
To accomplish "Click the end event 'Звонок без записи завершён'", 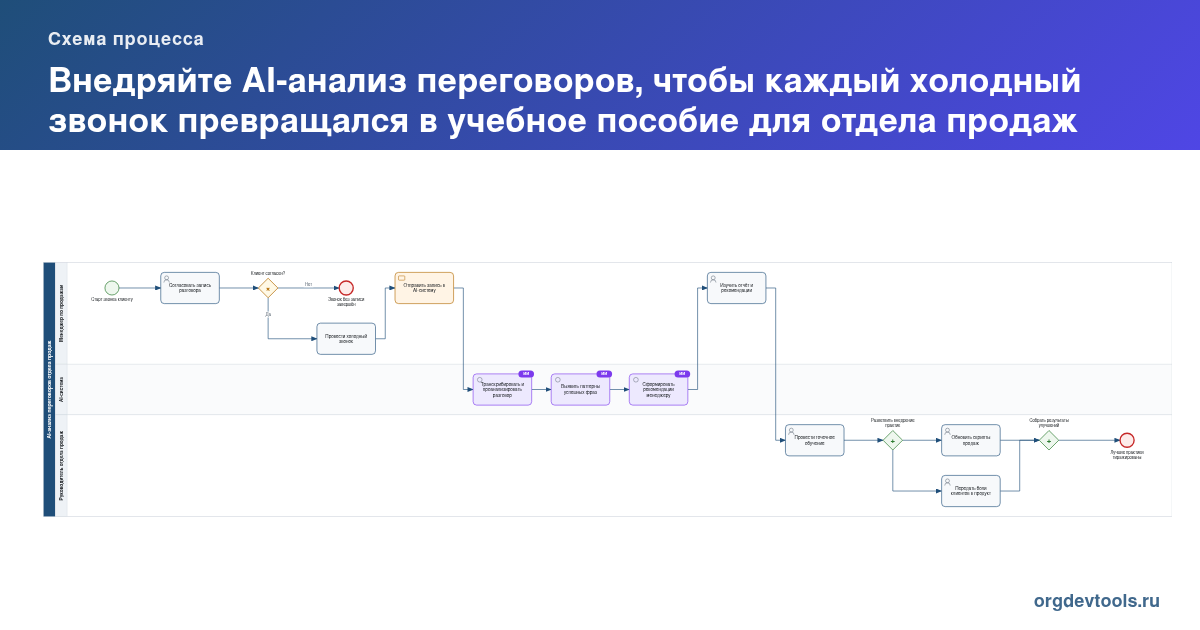I will pyautogui.click(x=346, y=288).
